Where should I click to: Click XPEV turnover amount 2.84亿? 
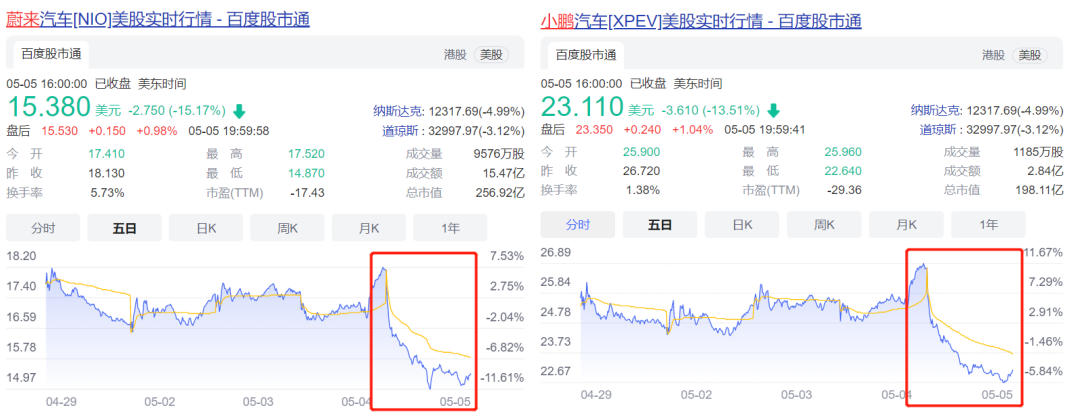pyautogui.click(x=1044, y=170)
